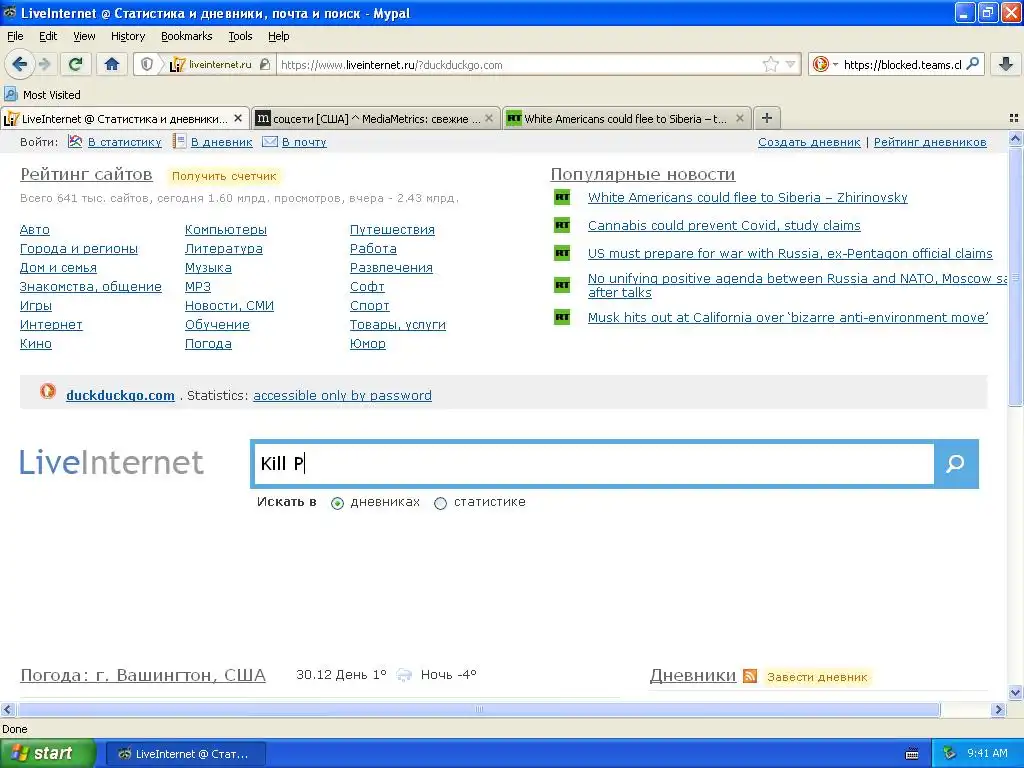The height and width of the screenshot is (768, 1024).
Task: Open the В дневник link
Action: click(221, 142)
